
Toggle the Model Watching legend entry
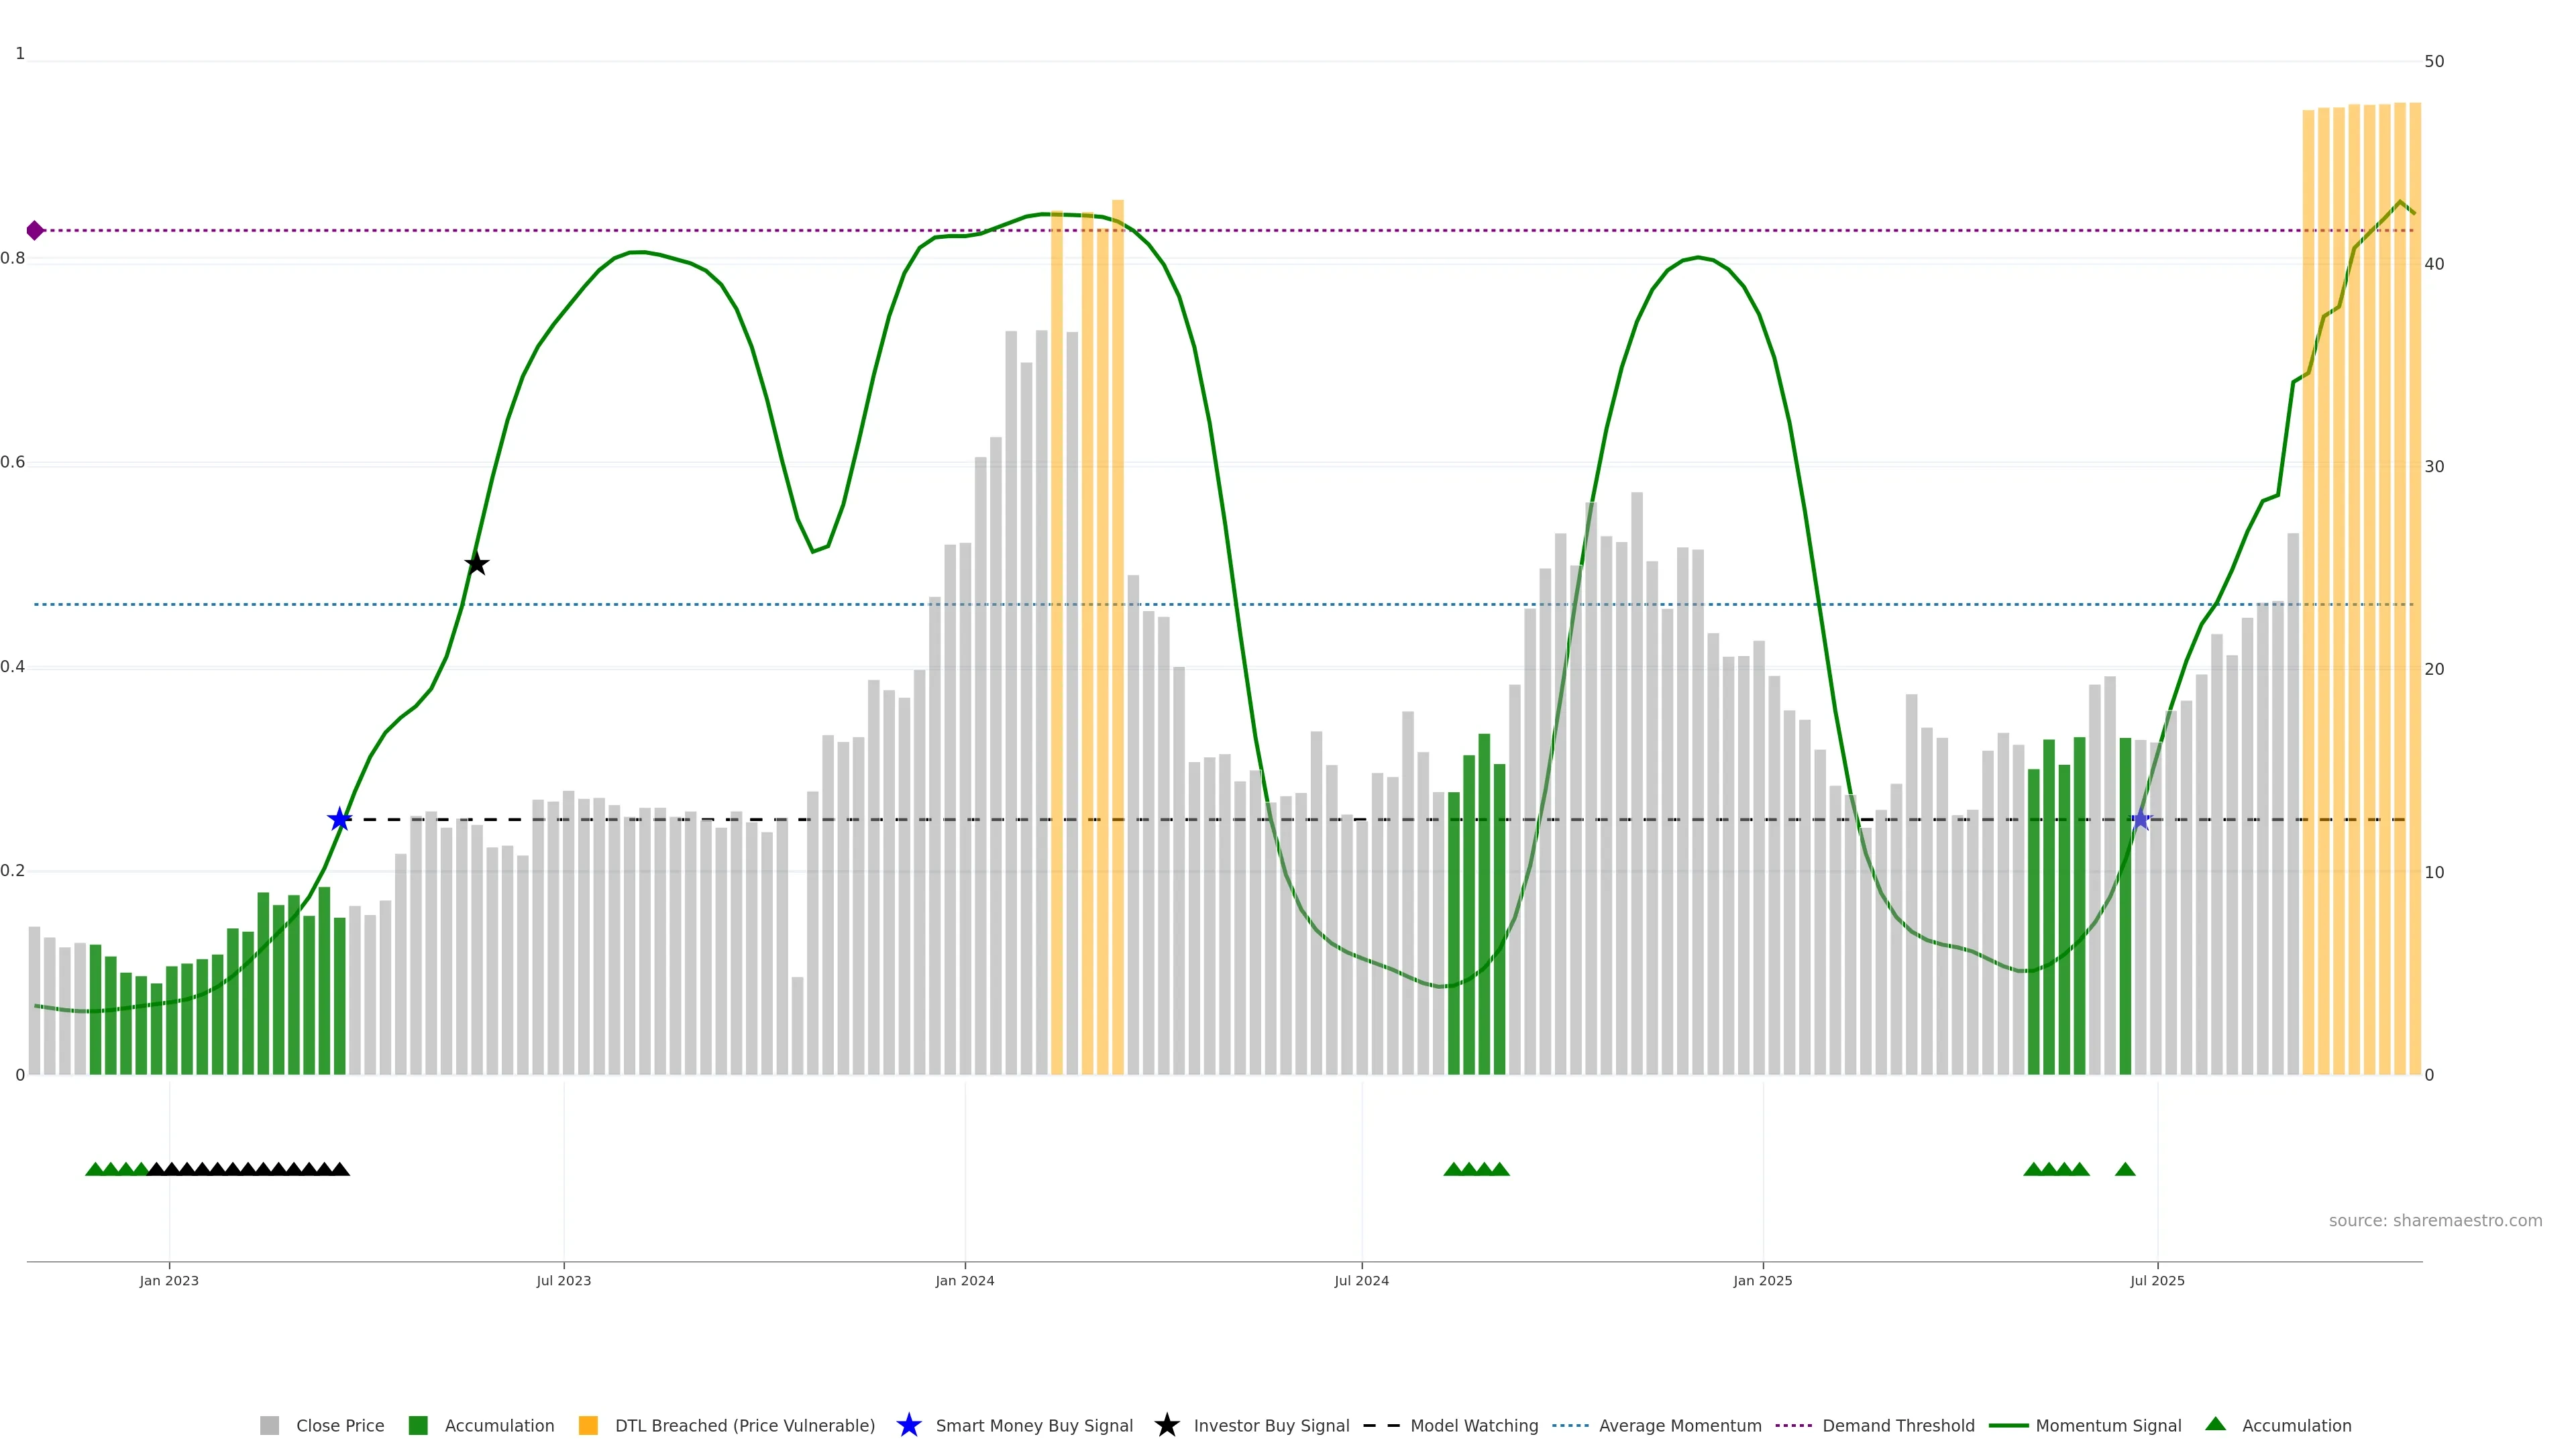[1473, 1425]
